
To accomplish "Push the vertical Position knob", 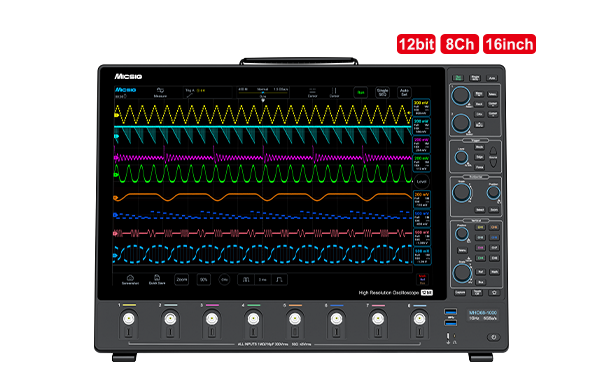I will [x=462, y=233].
